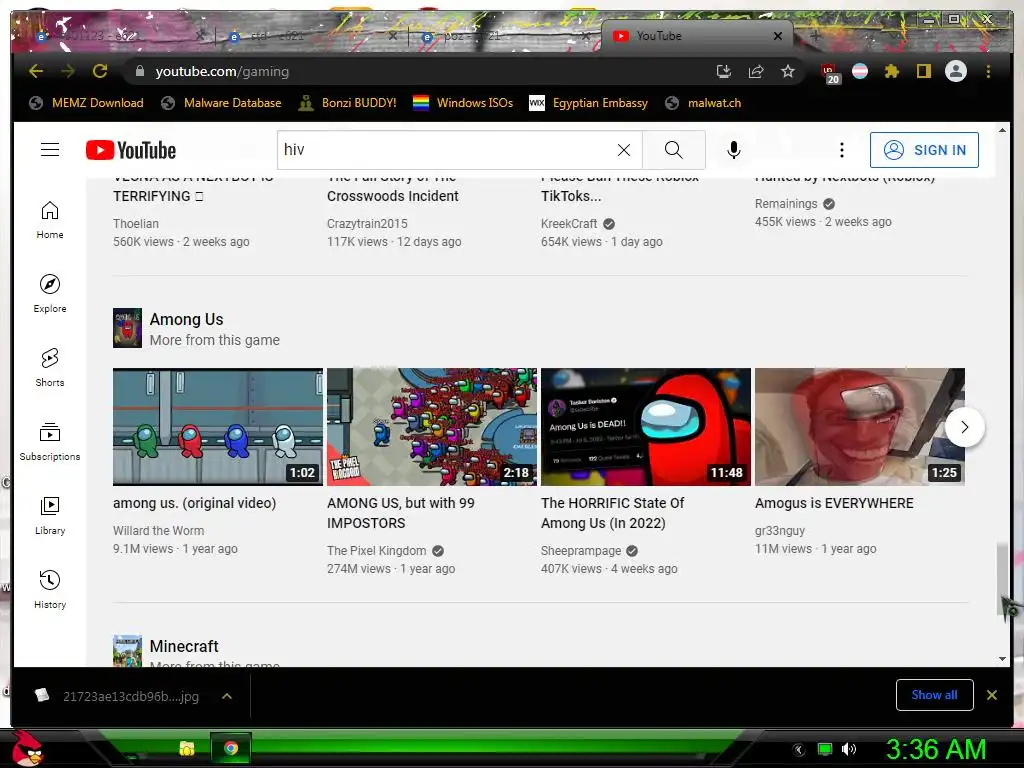Open HORRIFIC State Of Among Us thumbnail
This screenshot has width=1024, height=768.
646,426
